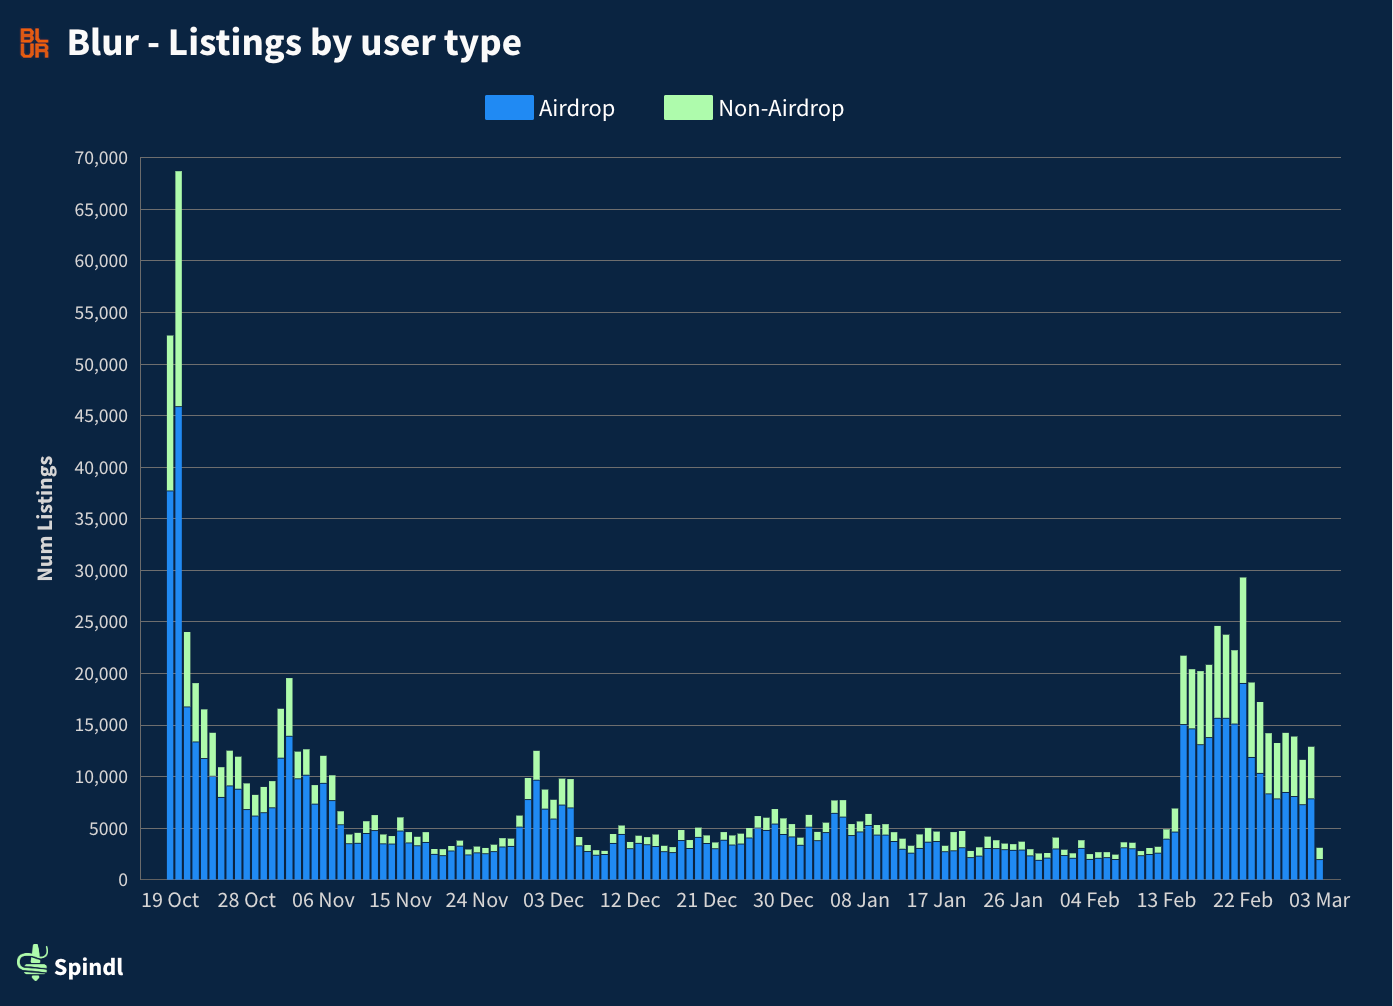Click the '30 Dec' x-axis label

tap(783, 900)
